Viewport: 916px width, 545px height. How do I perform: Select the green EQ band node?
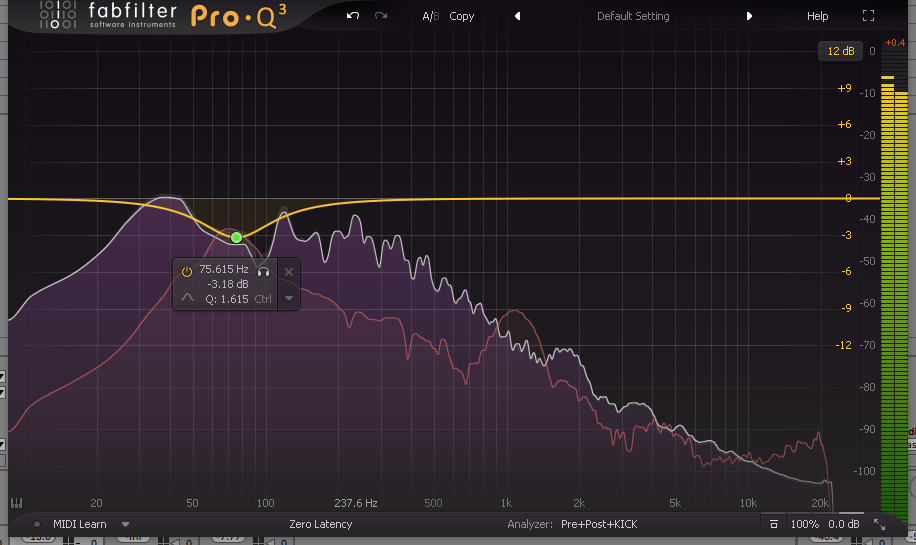click(236, 237)
